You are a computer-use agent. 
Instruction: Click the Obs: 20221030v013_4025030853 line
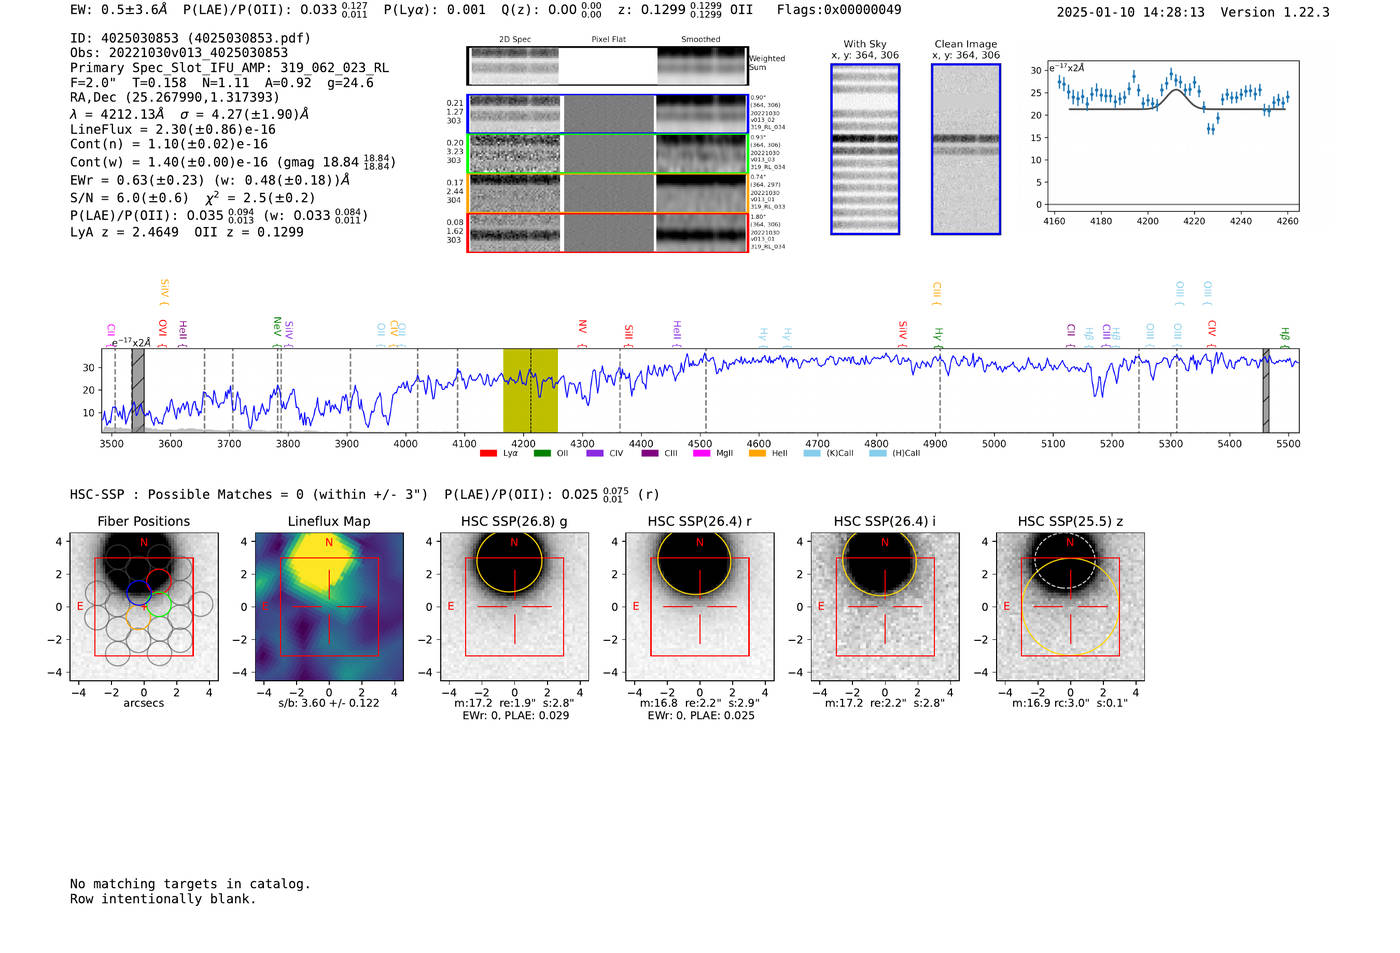(x=179, y=53)
